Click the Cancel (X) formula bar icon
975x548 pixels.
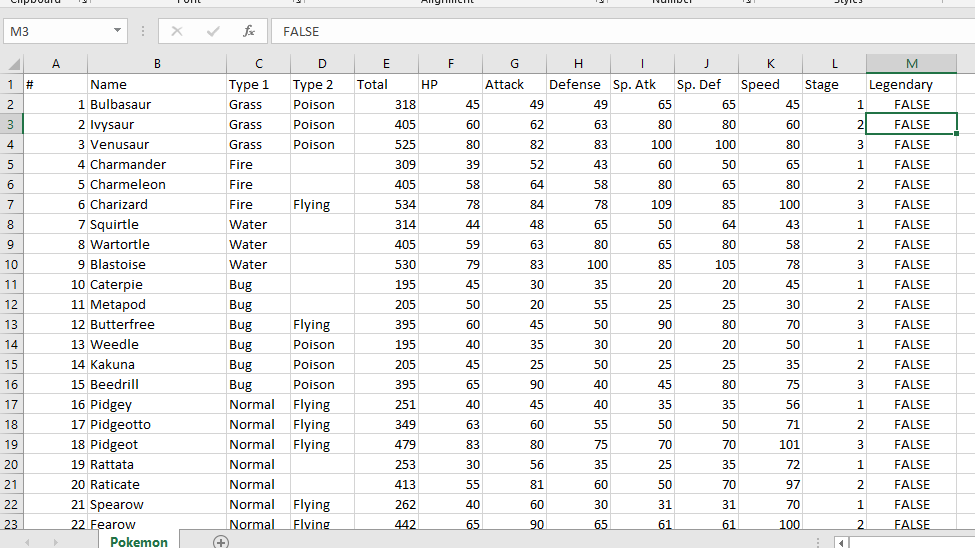point(177,31)
